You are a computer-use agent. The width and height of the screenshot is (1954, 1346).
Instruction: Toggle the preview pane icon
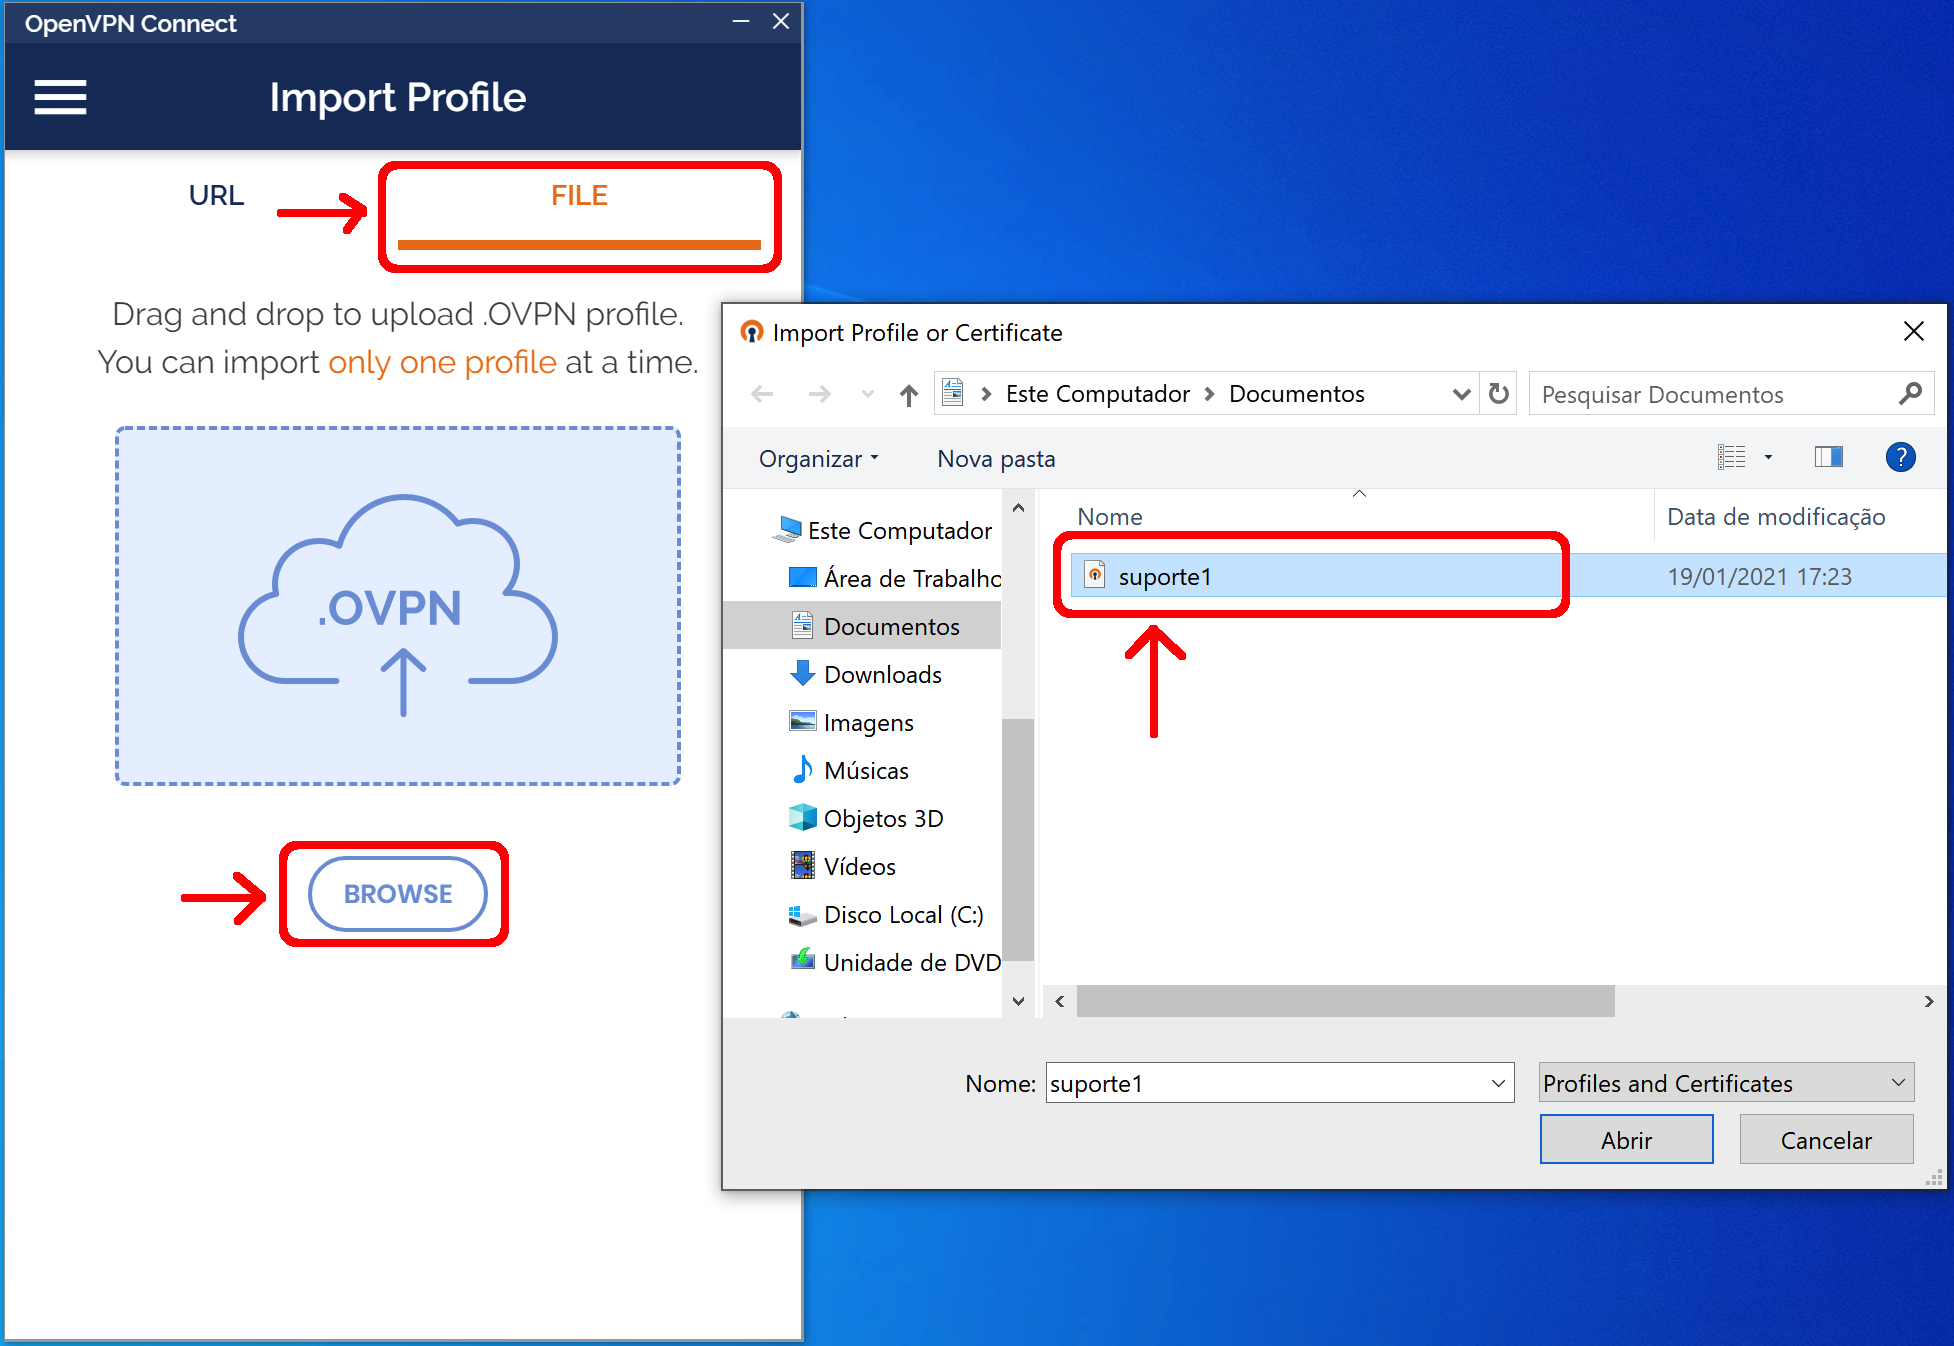click(x=1828, y=457)
